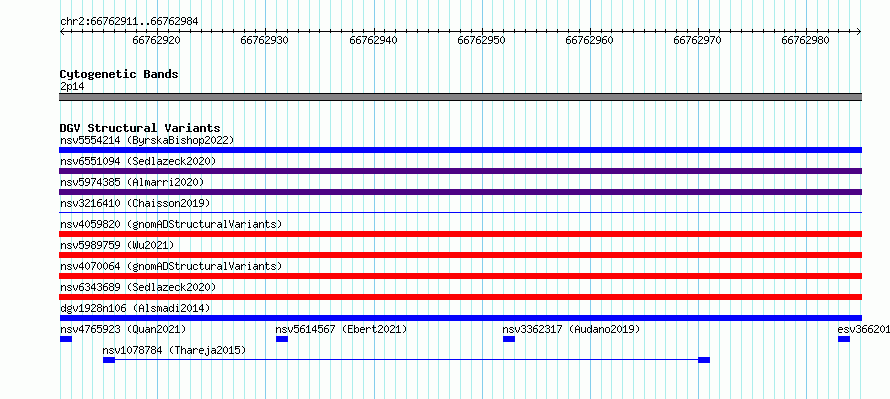
Task: Click the blue bar for nsv5554214
Action: 460,150
